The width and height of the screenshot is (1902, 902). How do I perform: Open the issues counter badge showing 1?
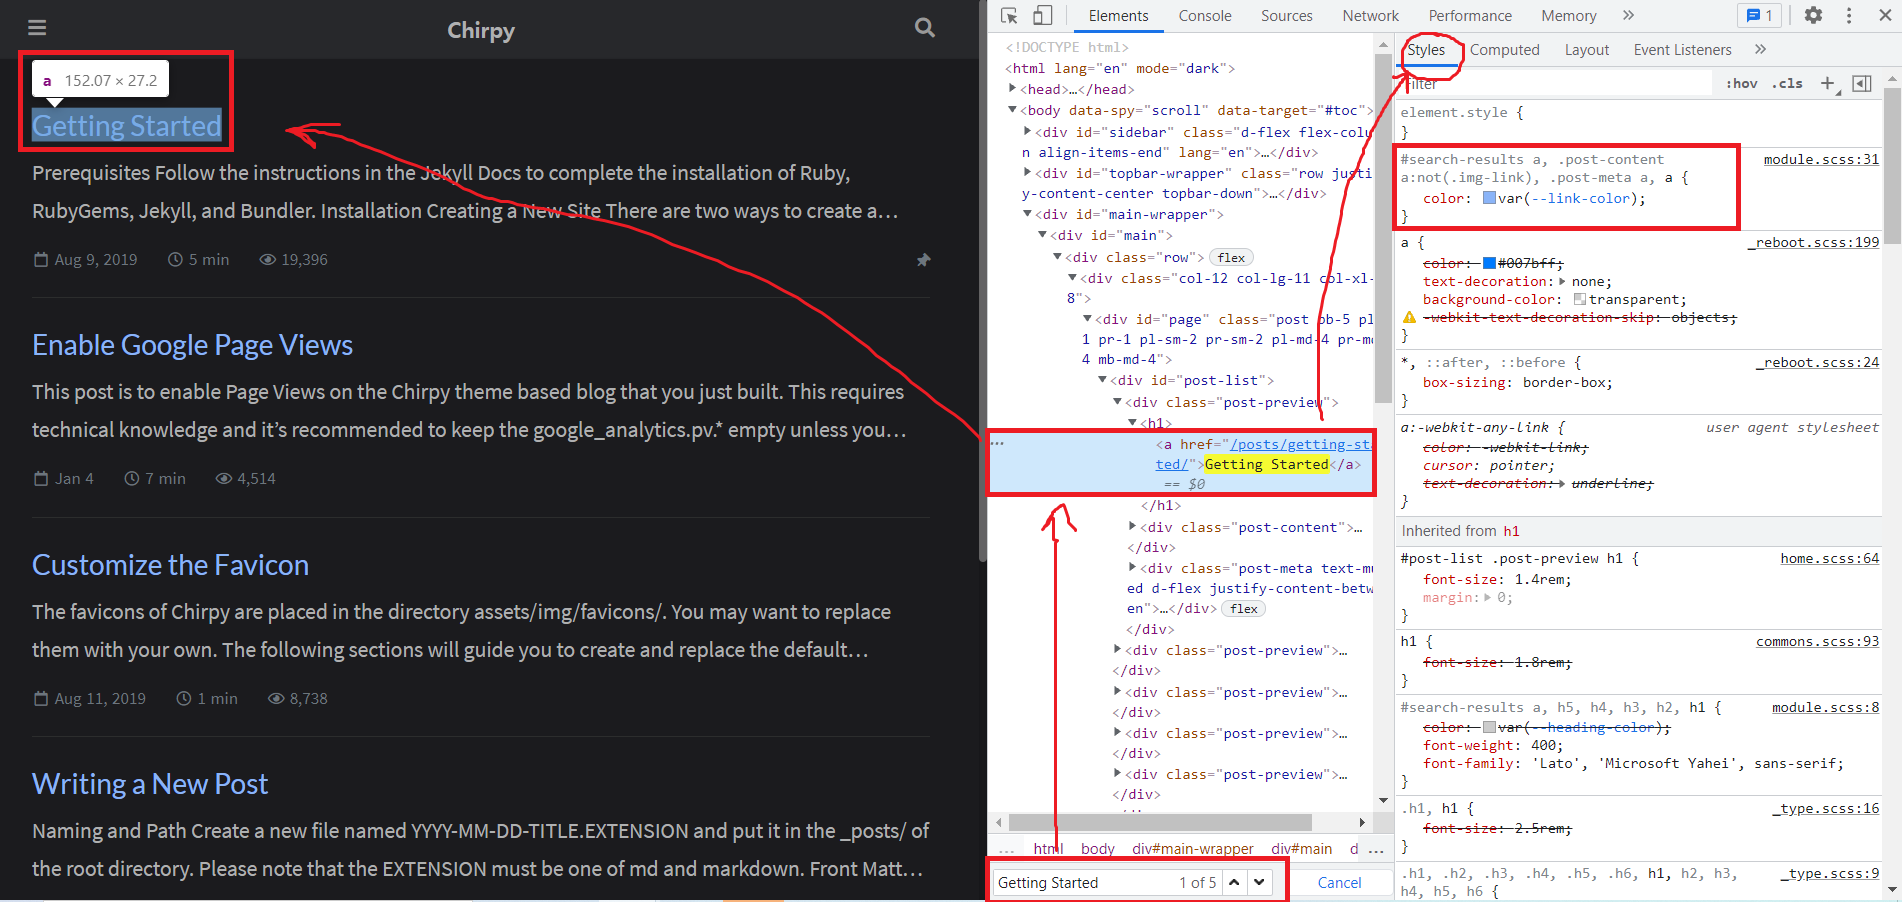coord(1760,15)
